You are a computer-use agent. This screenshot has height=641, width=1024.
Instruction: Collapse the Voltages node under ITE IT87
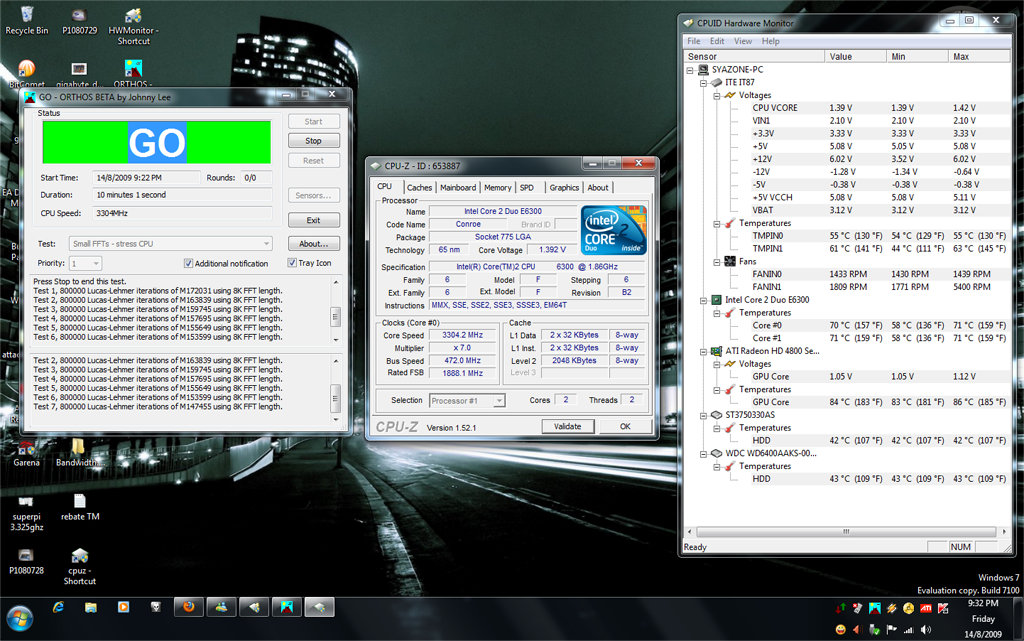pyautogui.click(x=717, y=95)
